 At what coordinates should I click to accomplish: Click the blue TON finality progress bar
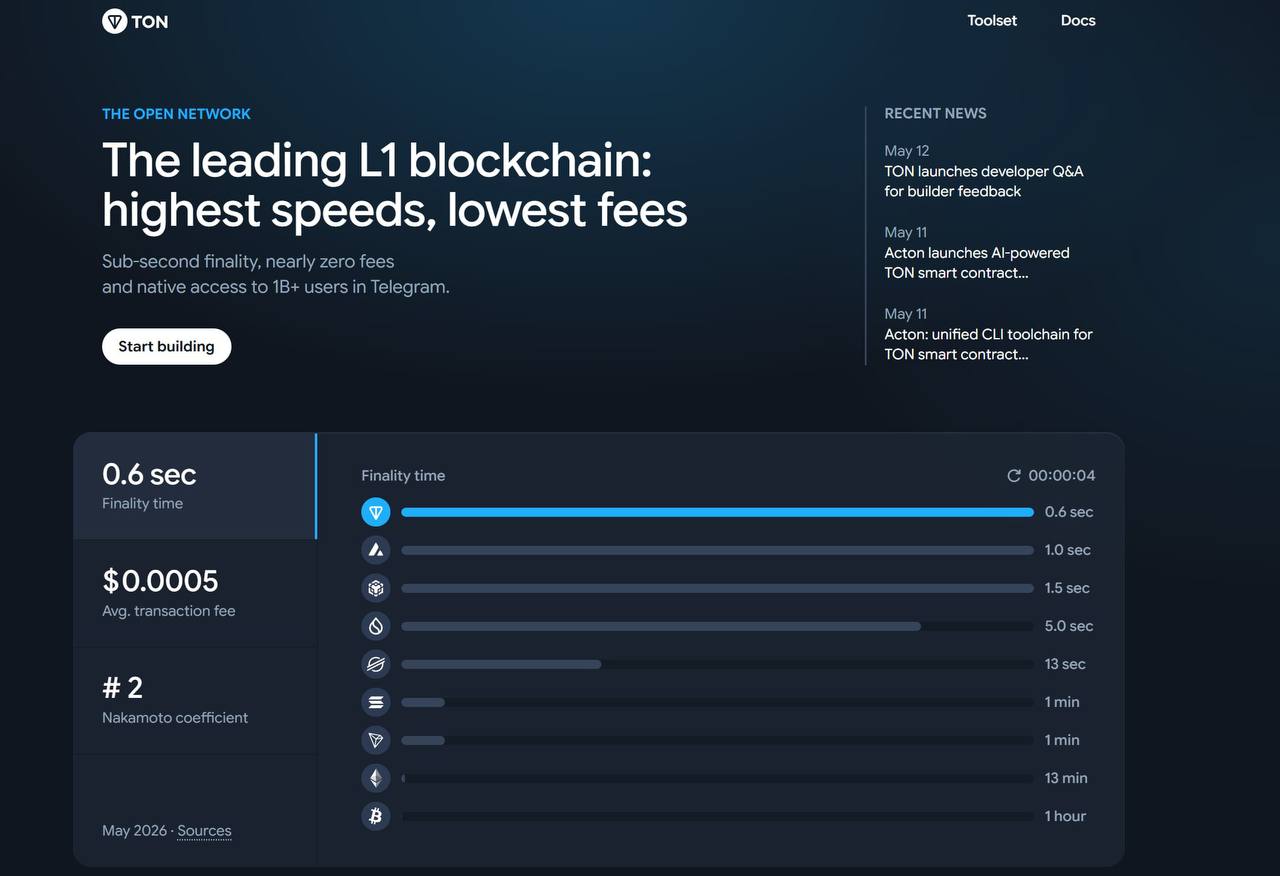click(717, 512)
